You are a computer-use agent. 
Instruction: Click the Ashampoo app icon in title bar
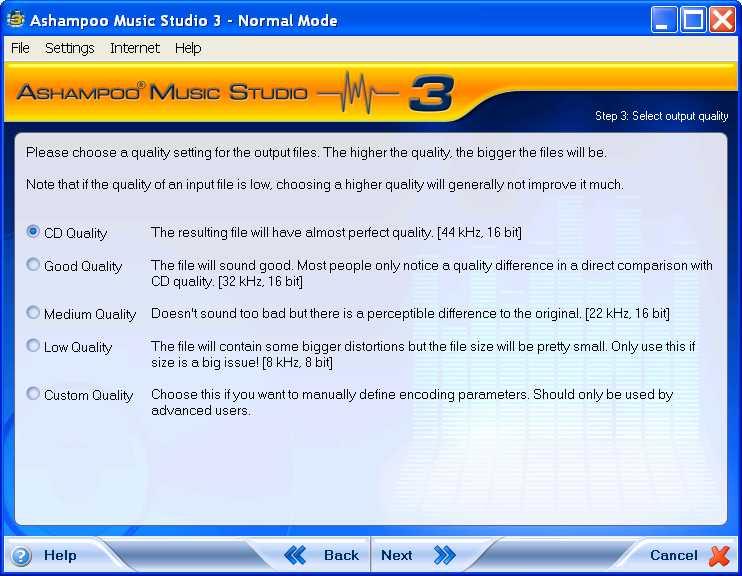(15, 20)
